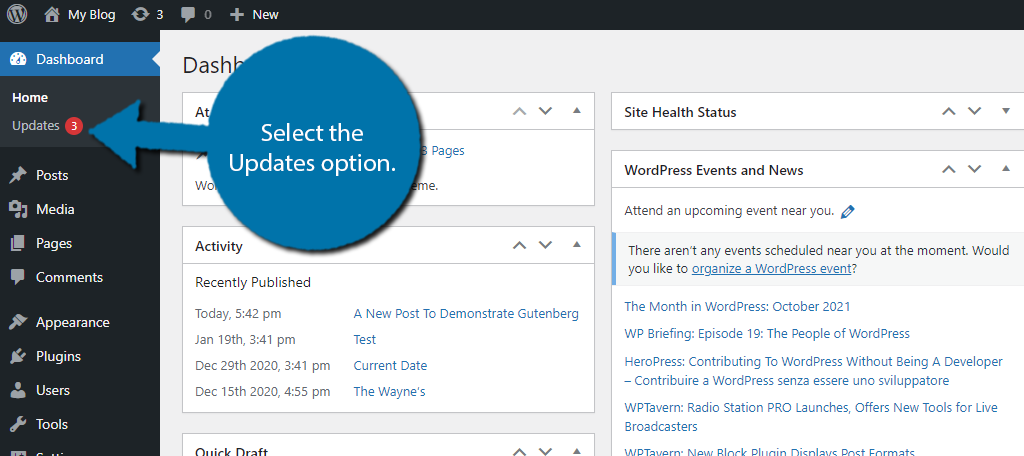Open Comments menu

point(69,277)
